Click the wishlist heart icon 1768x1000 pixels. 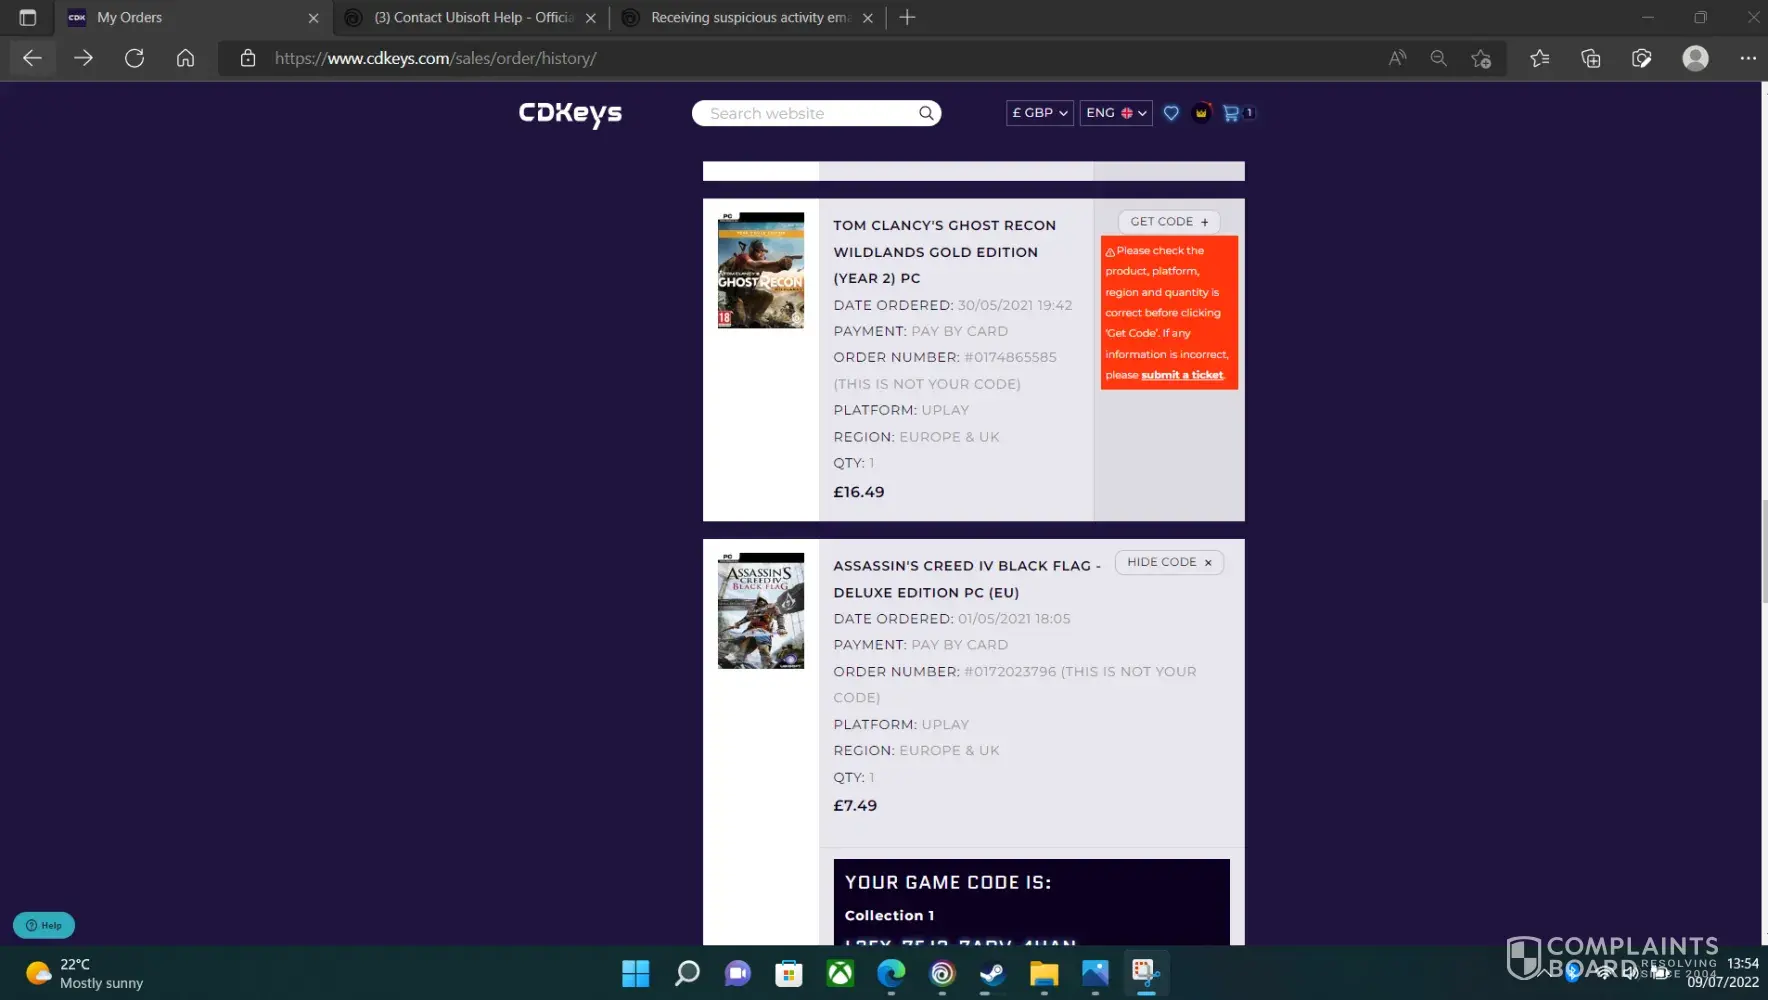tap(1171, 113)
